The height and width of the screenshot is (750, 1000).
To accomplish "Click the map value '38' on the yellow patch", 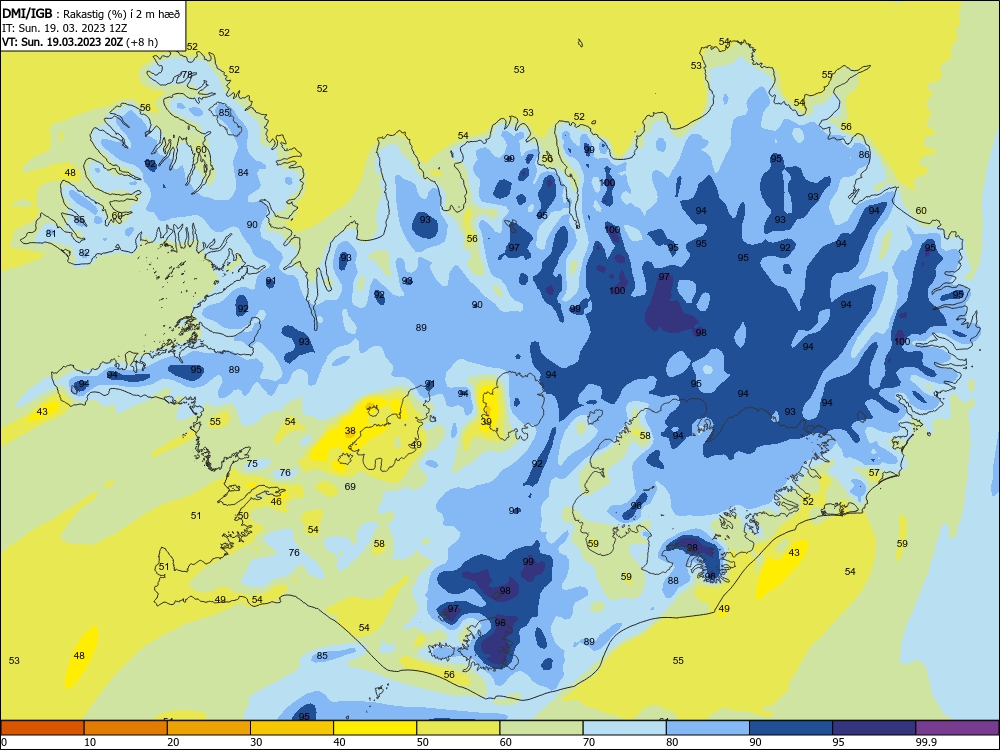I will [350, 430].
